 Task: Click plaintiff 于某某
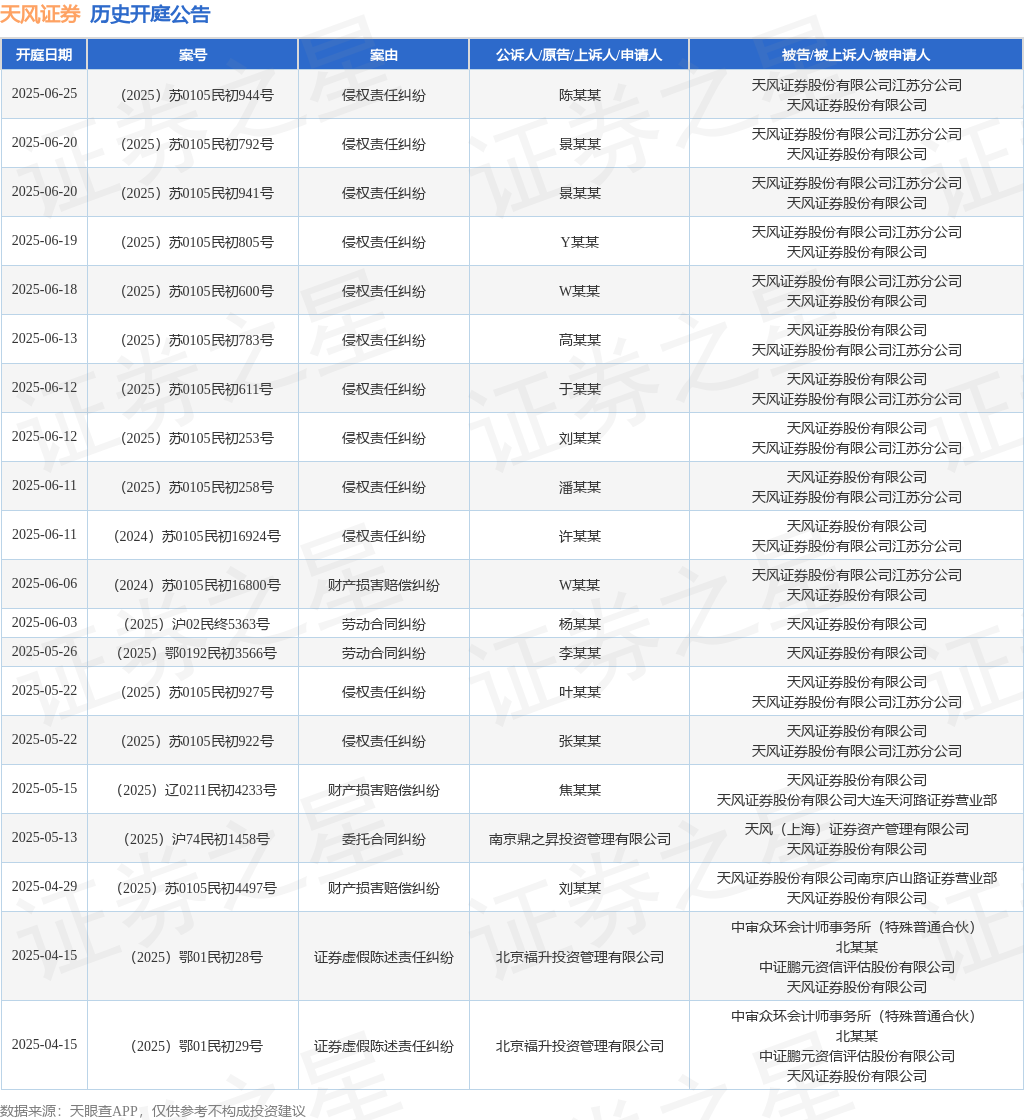click(x=579, y=389)
